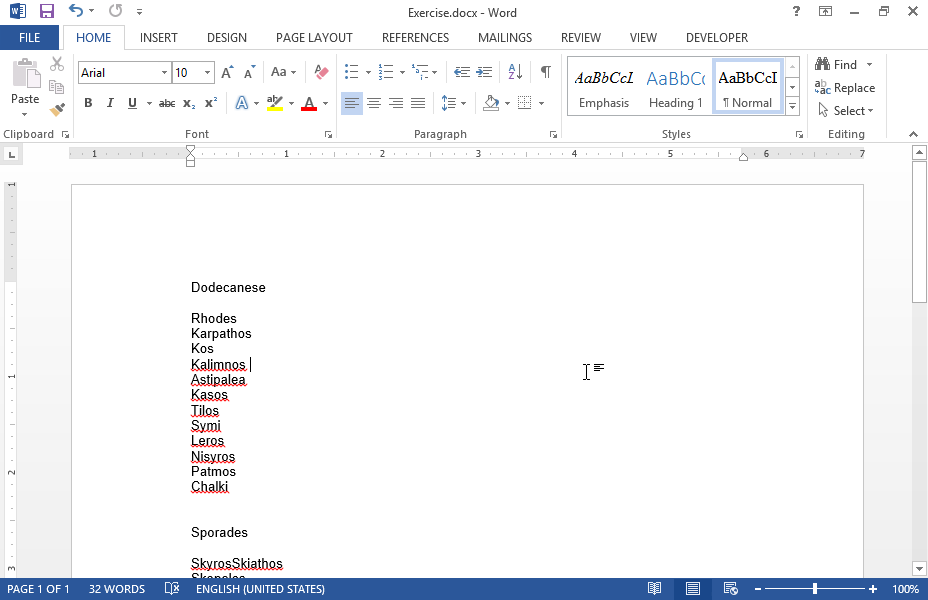Click the 100% zoom level

click(x=905, y=589)
